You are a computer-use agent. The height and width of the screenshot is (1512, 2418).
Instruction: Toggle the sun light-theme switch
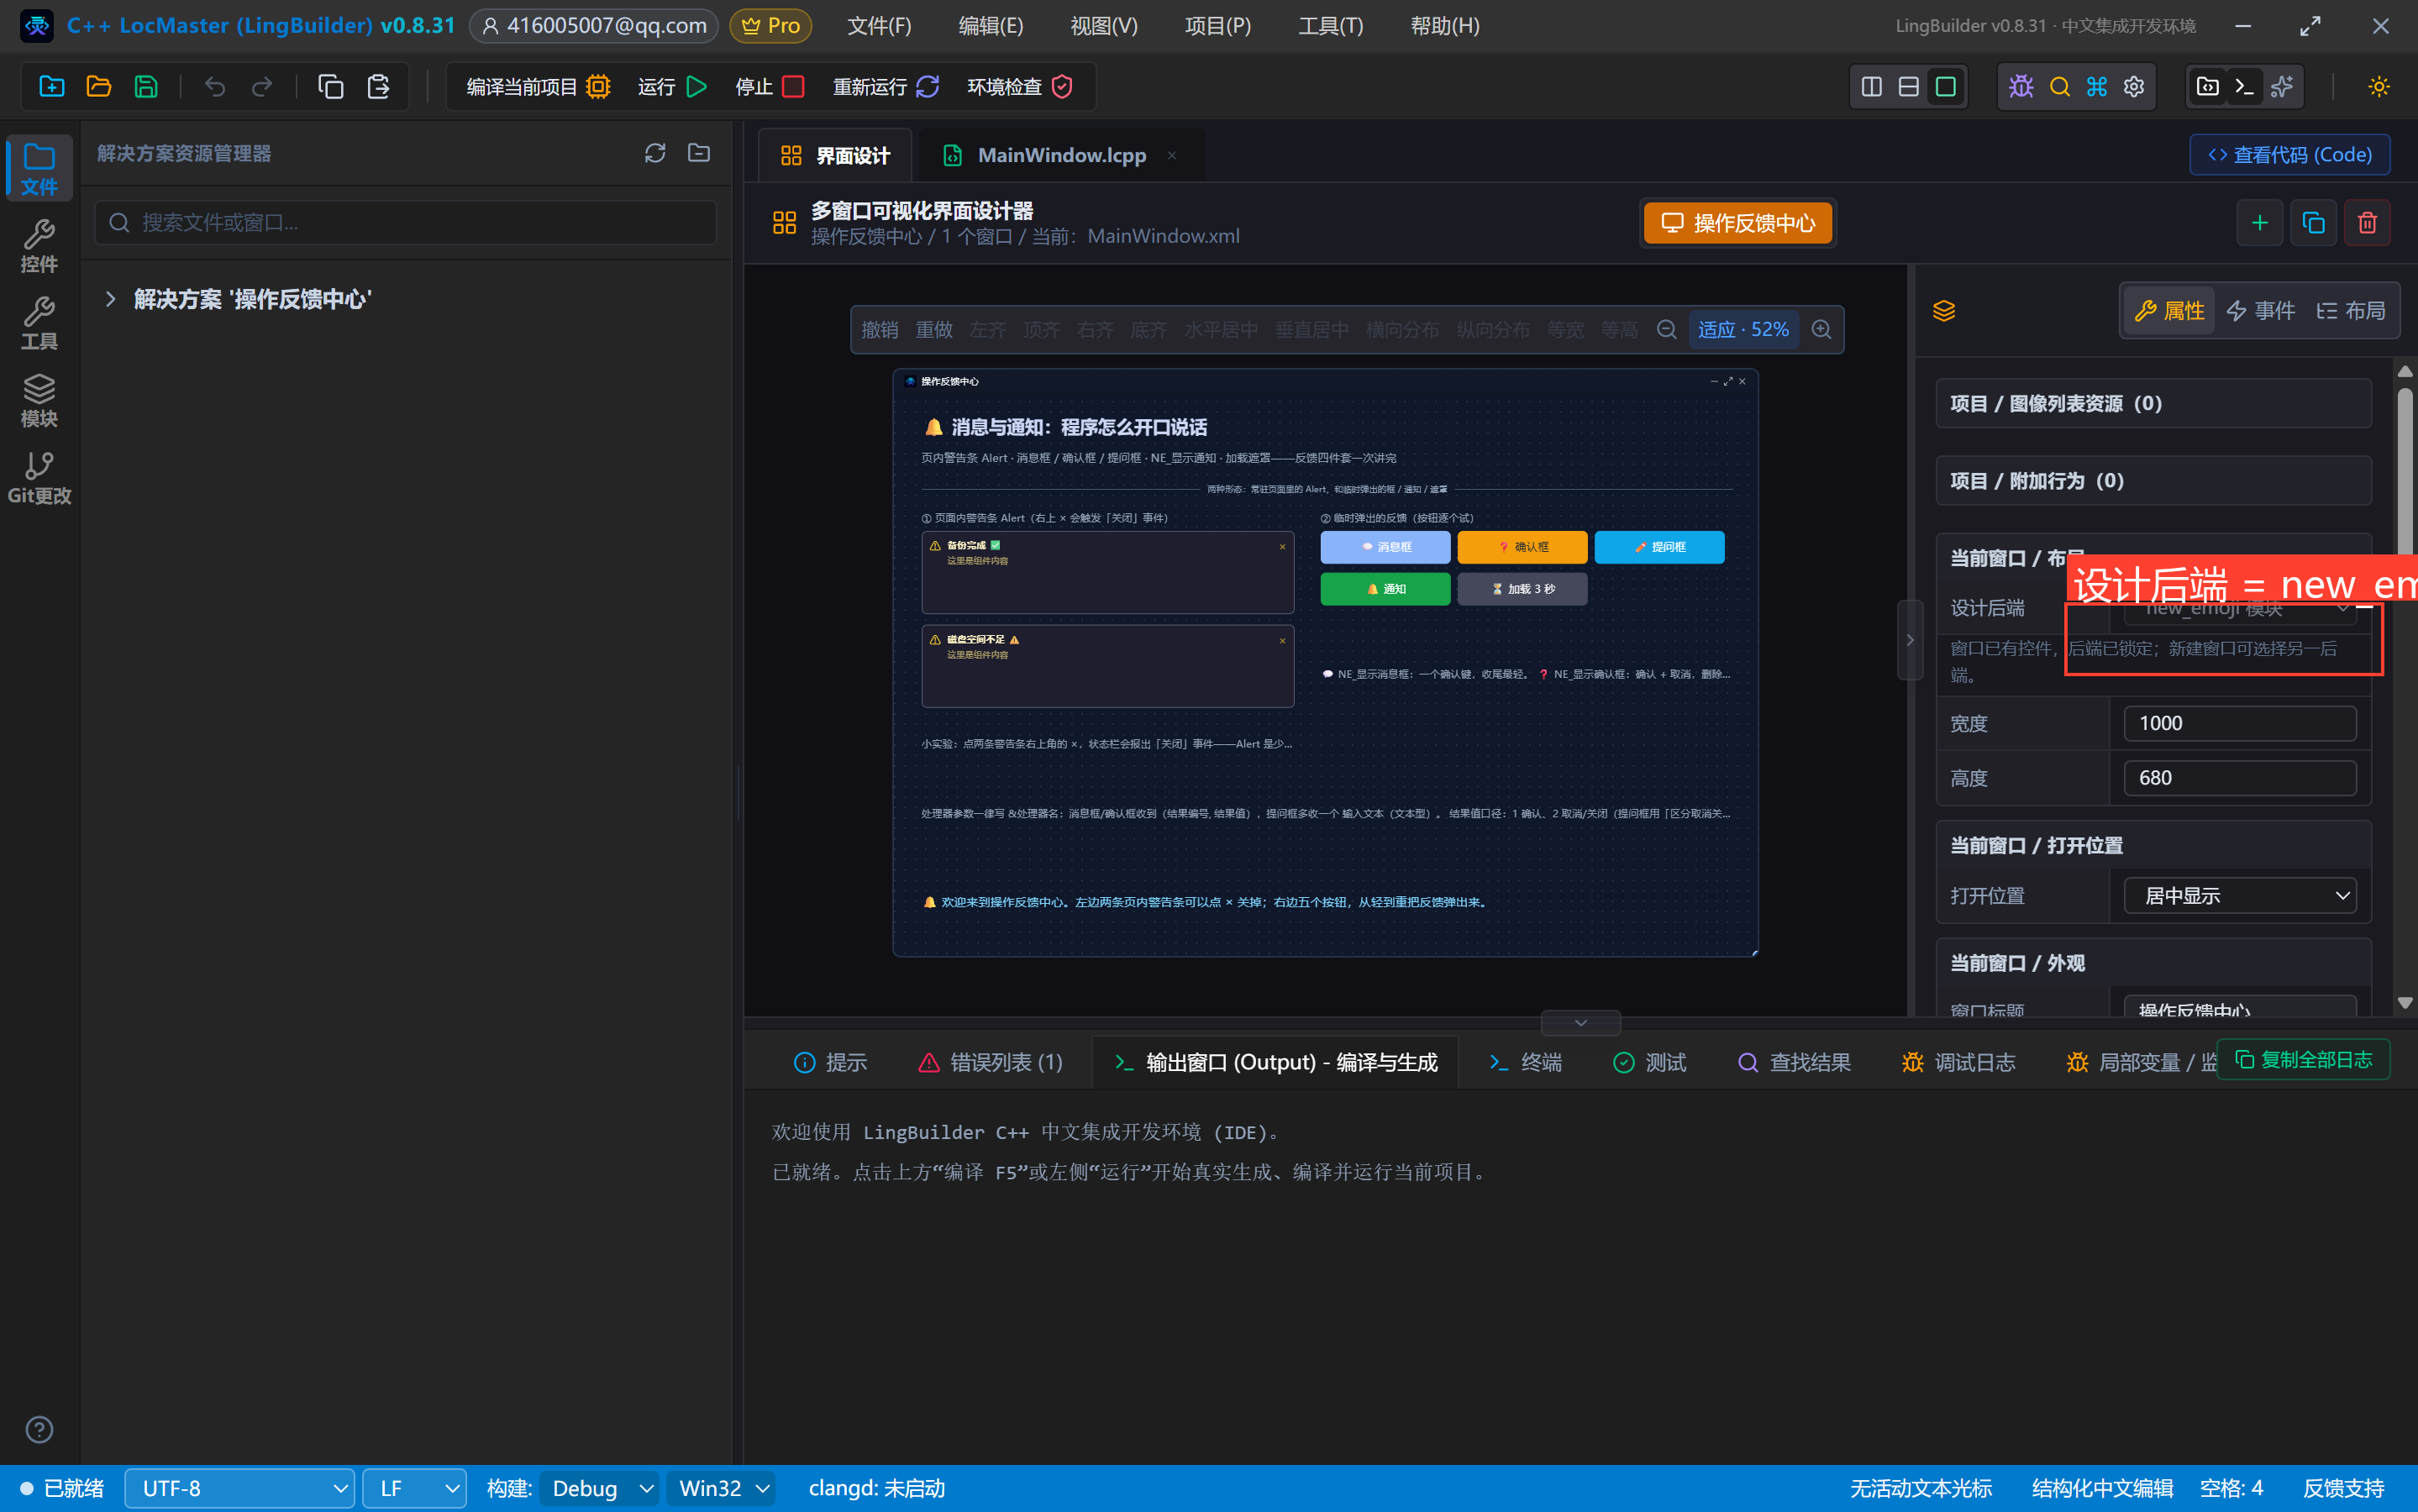2379,87
